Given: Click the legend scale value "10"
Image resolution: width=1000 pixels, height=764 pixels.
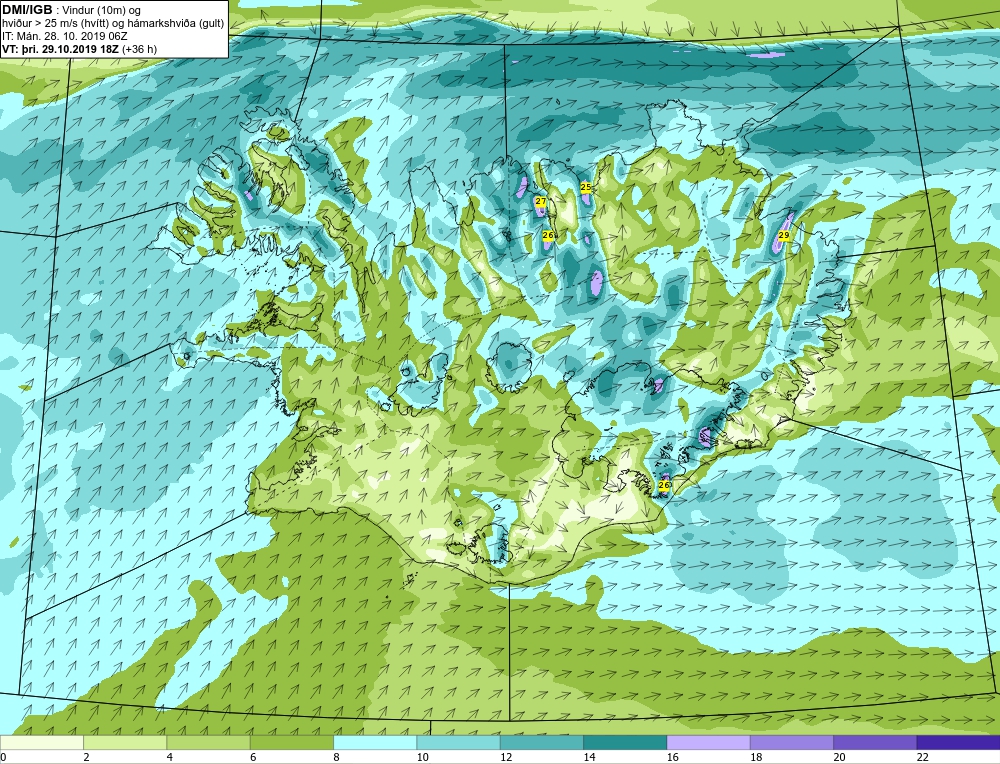Looking at the screenshot, I should point(422,757).
